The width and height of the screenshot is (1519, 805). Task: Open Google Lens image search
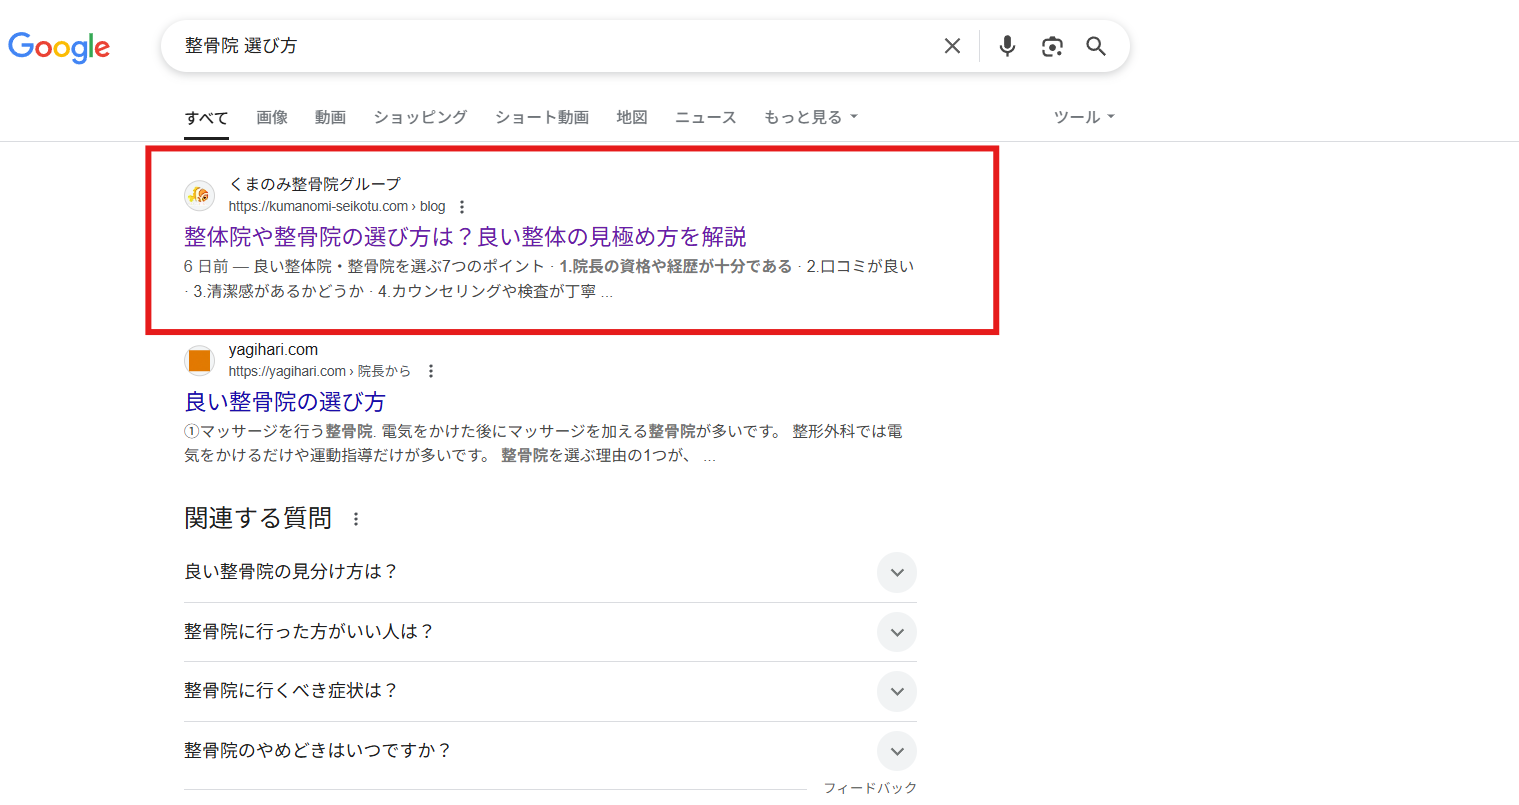click(1051, 45)
